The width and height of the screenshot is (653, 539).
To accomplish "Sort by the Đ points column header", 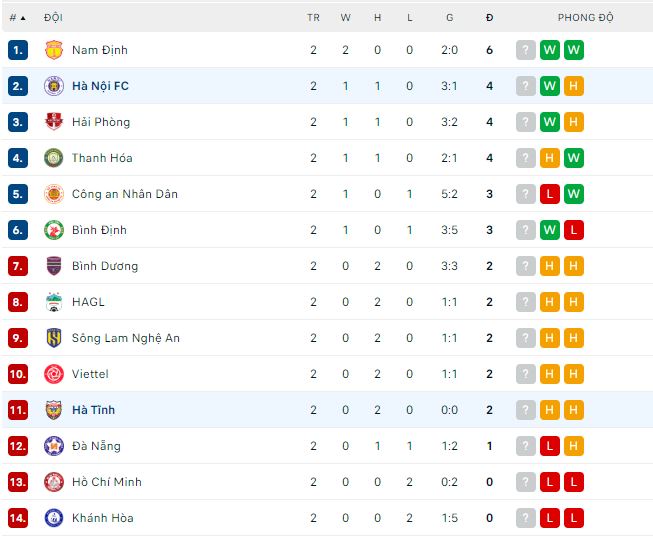I will [x=489, y=18].
